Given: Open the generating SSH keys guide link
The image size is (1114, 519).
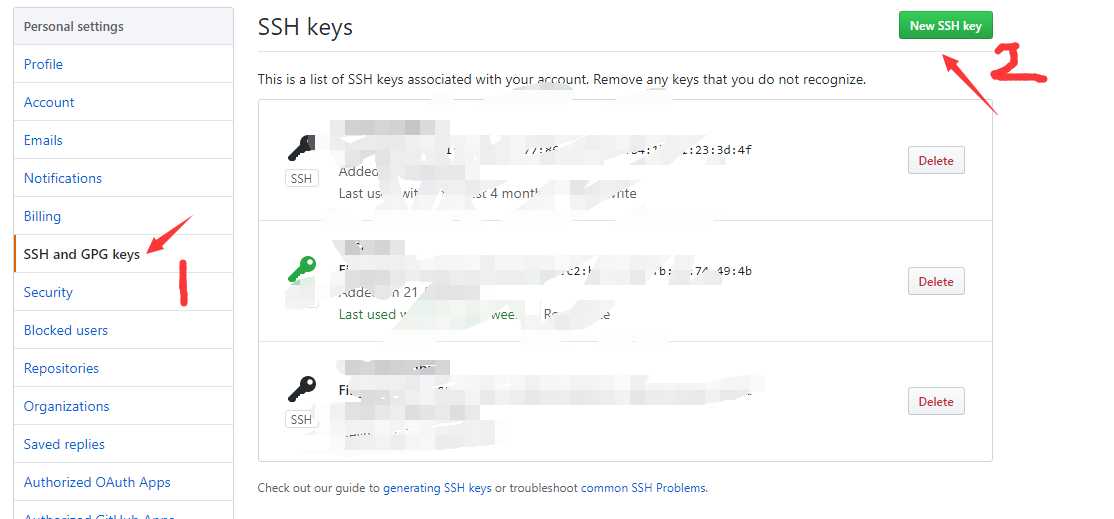Looking at the screenshot, I should (437, 488).
